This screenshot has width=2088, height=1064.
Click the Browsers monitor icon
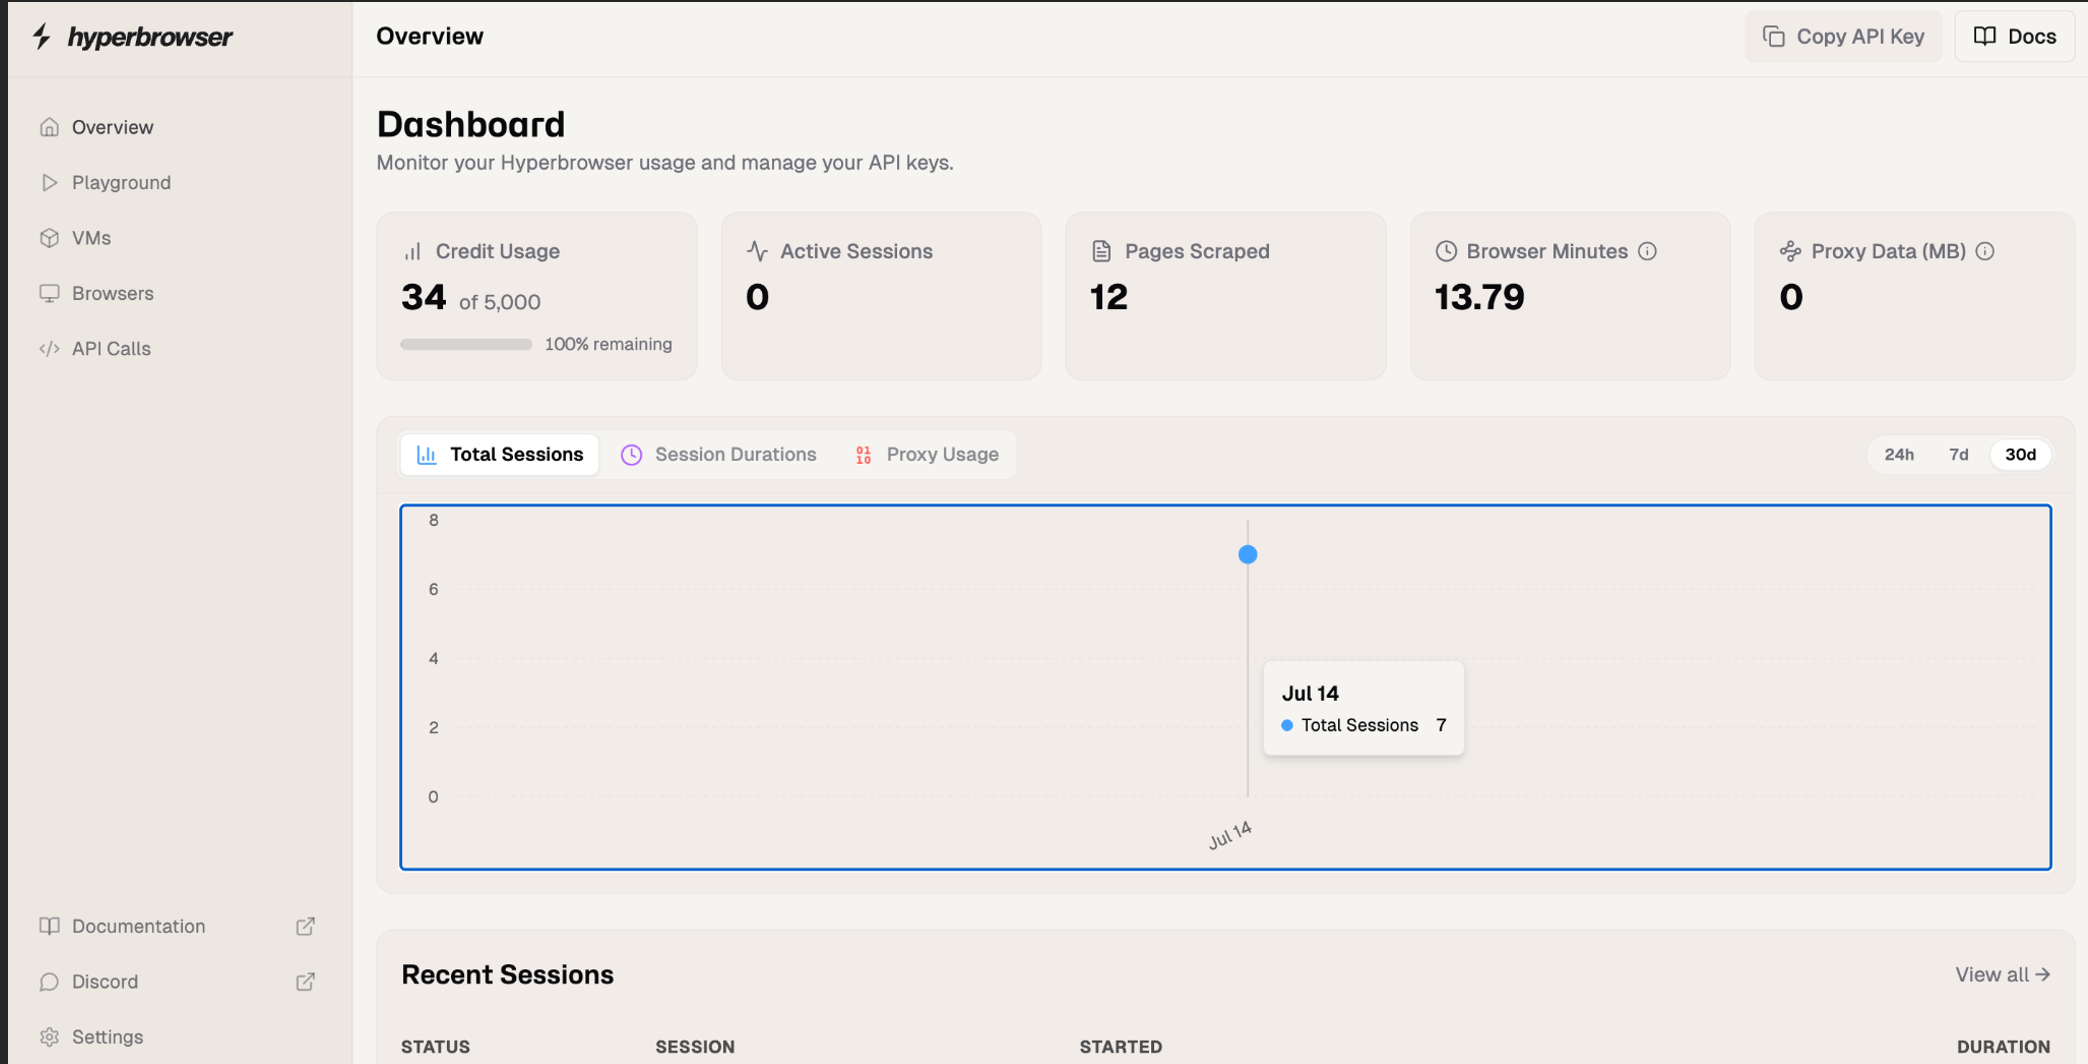49,293
